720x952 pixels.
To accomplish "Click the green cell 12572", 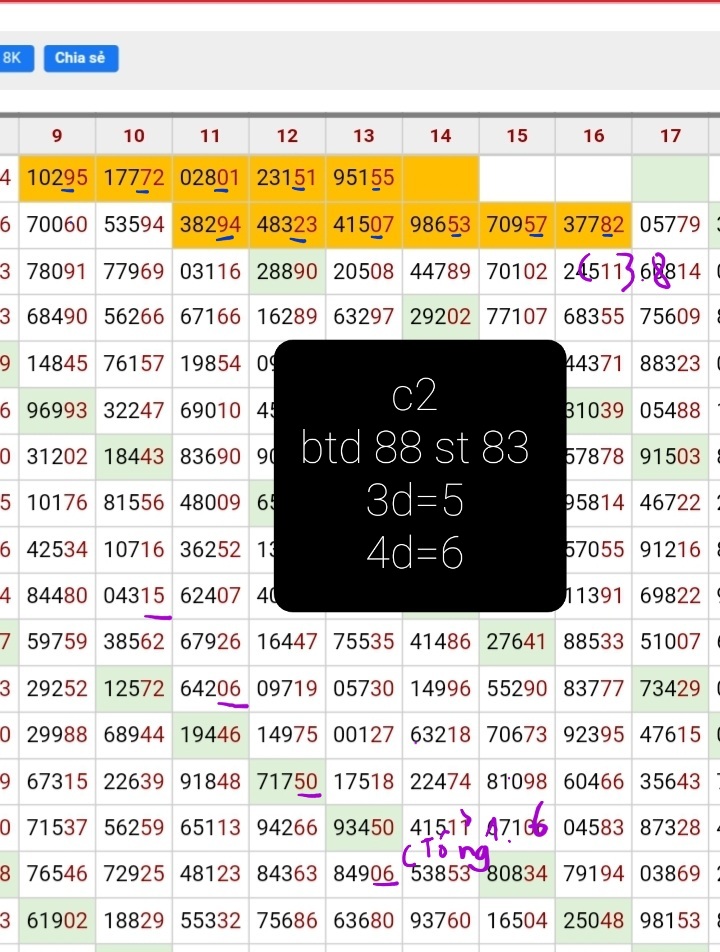I will pyautogui.click(x=134, y=689).
